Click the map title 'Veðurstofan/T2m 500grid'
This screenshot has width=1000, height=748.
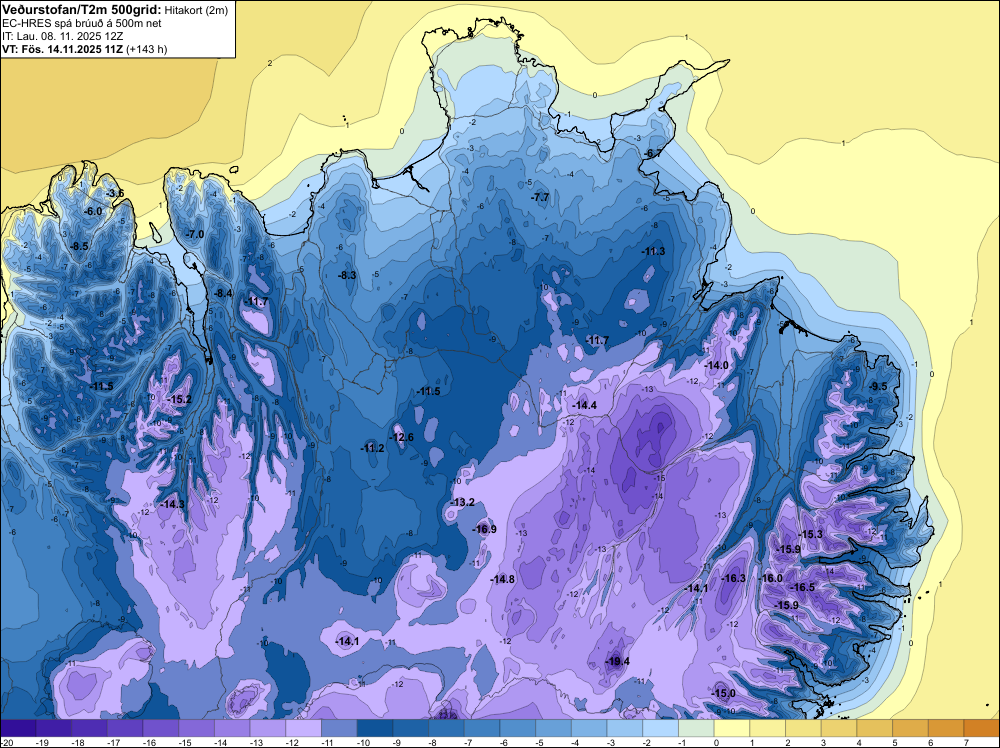click(x=81, y=10)
